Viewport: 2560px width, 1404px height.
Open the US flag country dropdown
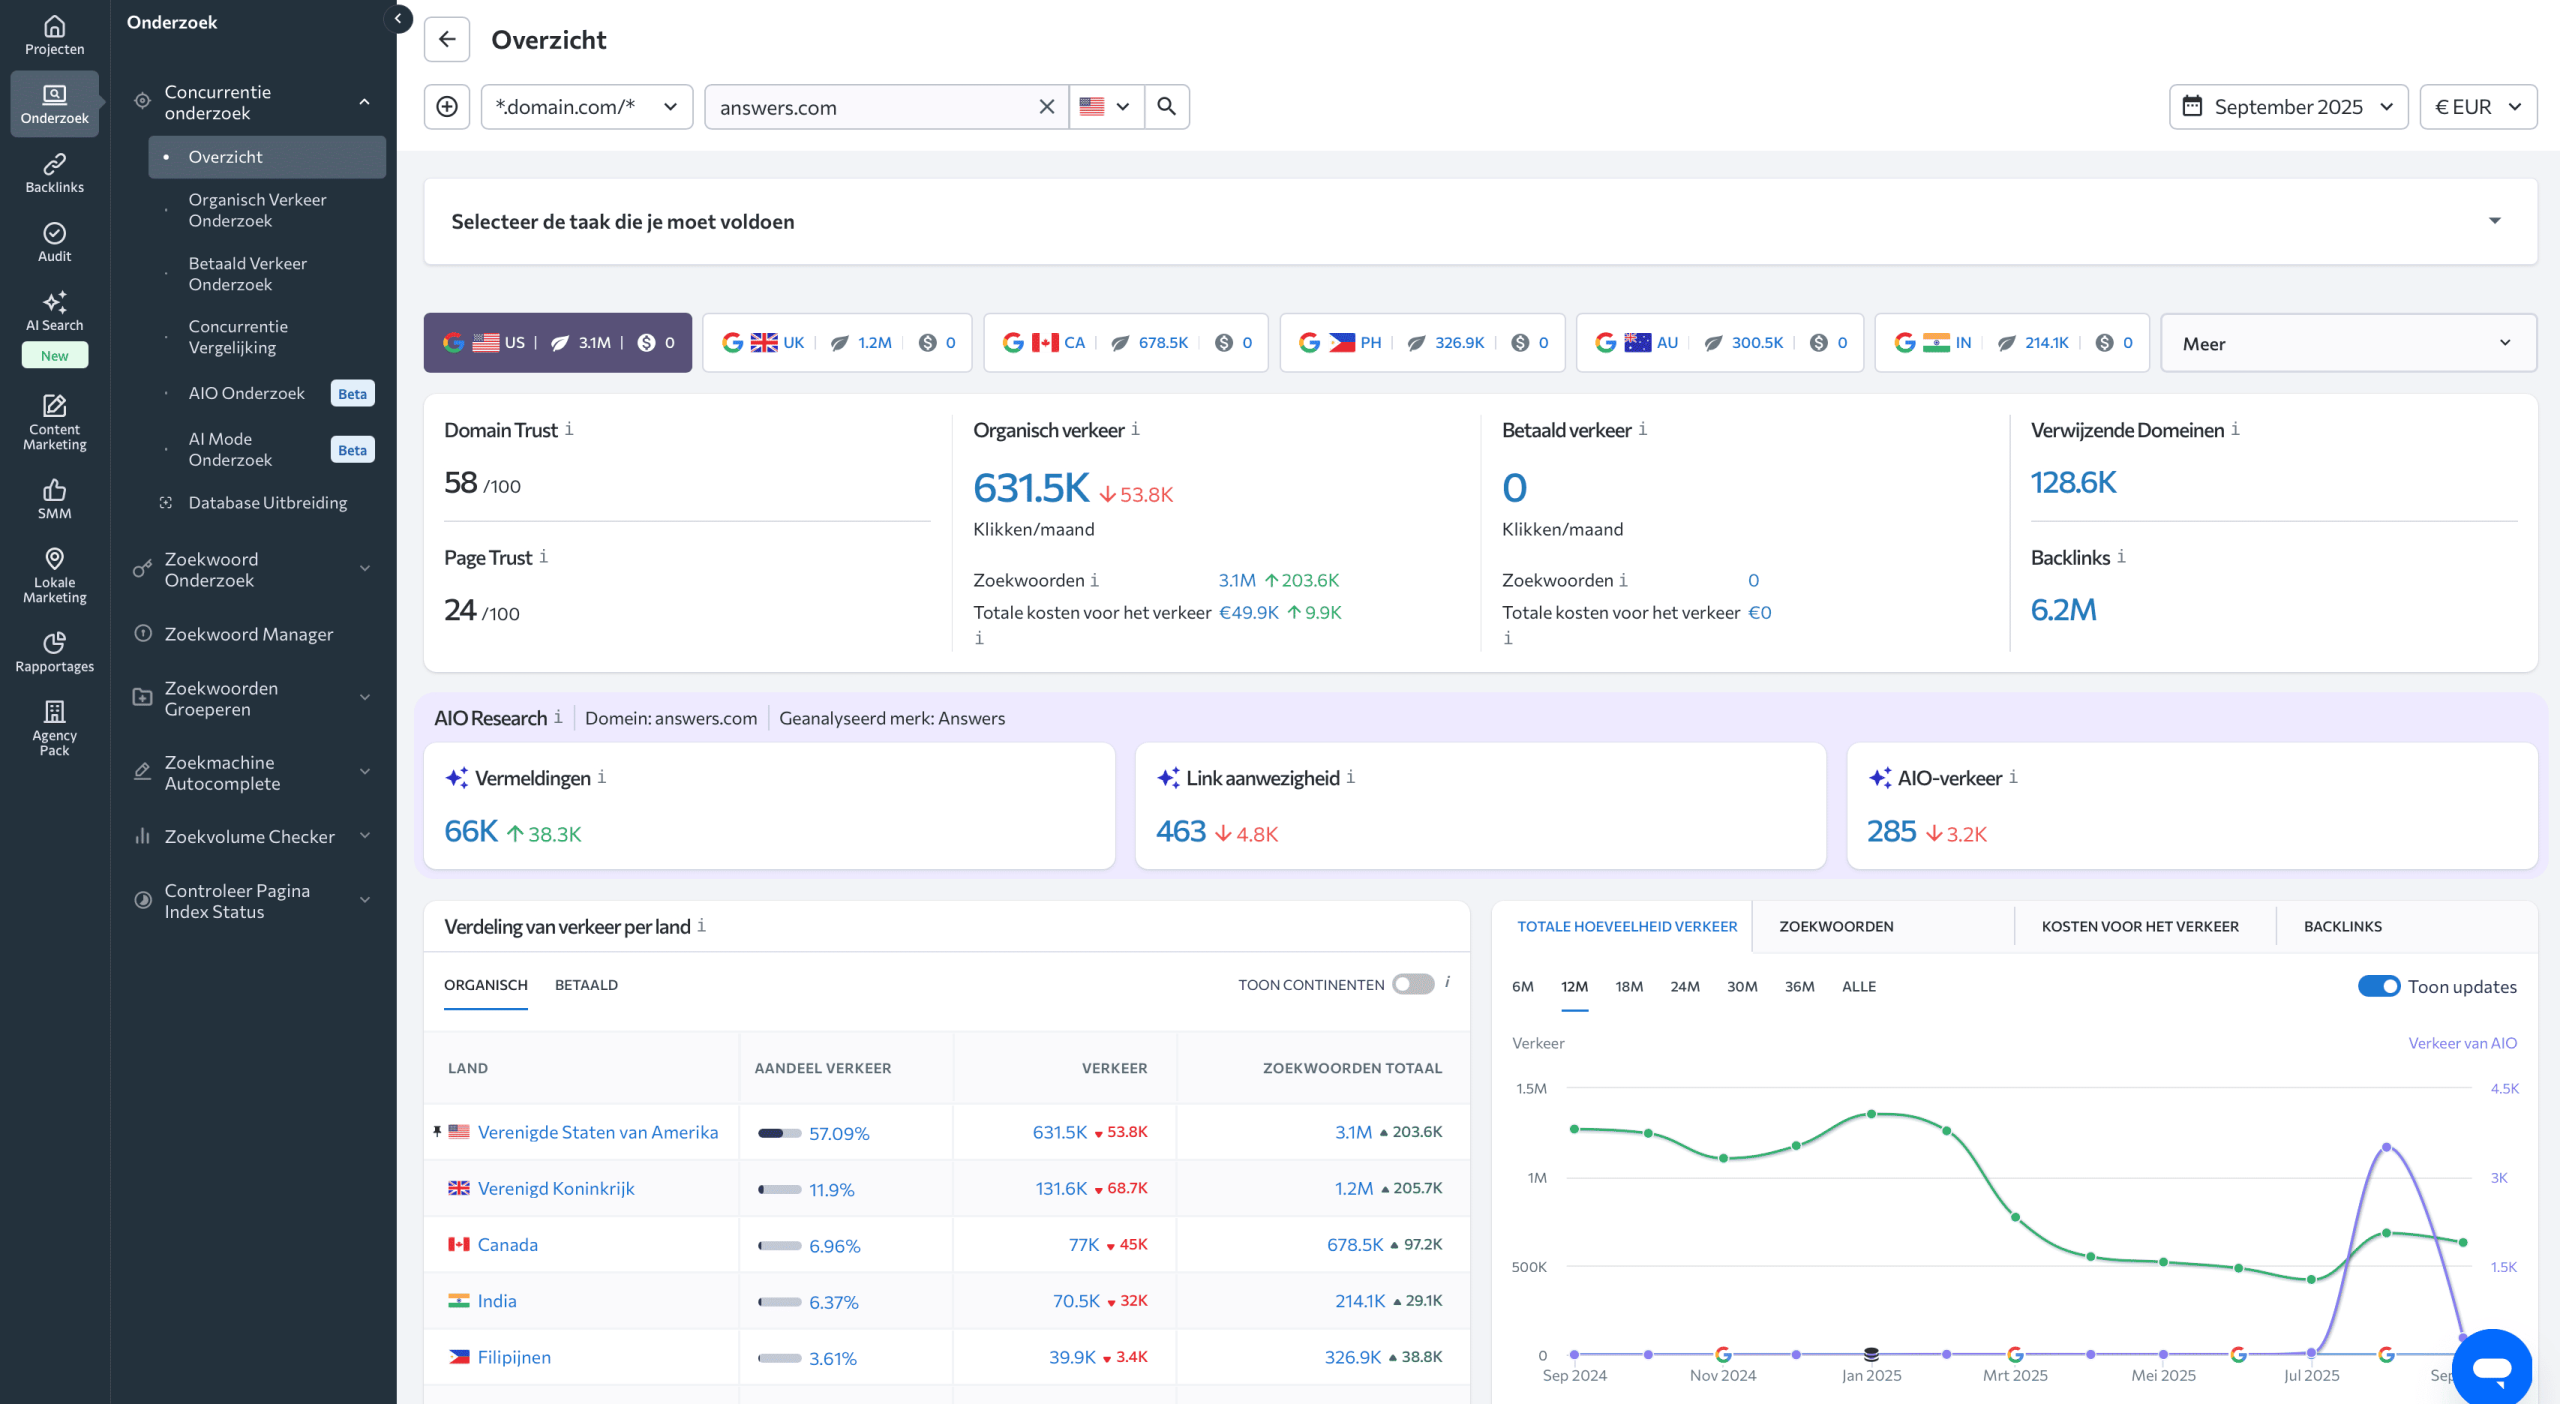(1106, 106)
